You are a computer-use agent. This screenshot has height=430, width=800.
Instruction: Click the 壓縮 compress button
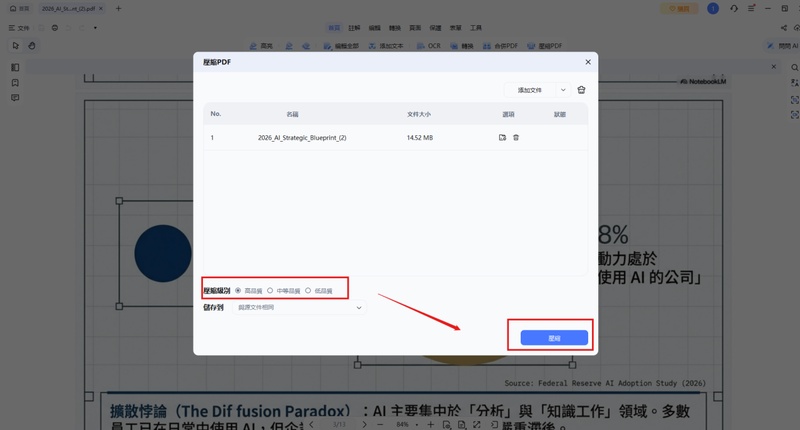[x=554, y=338]
